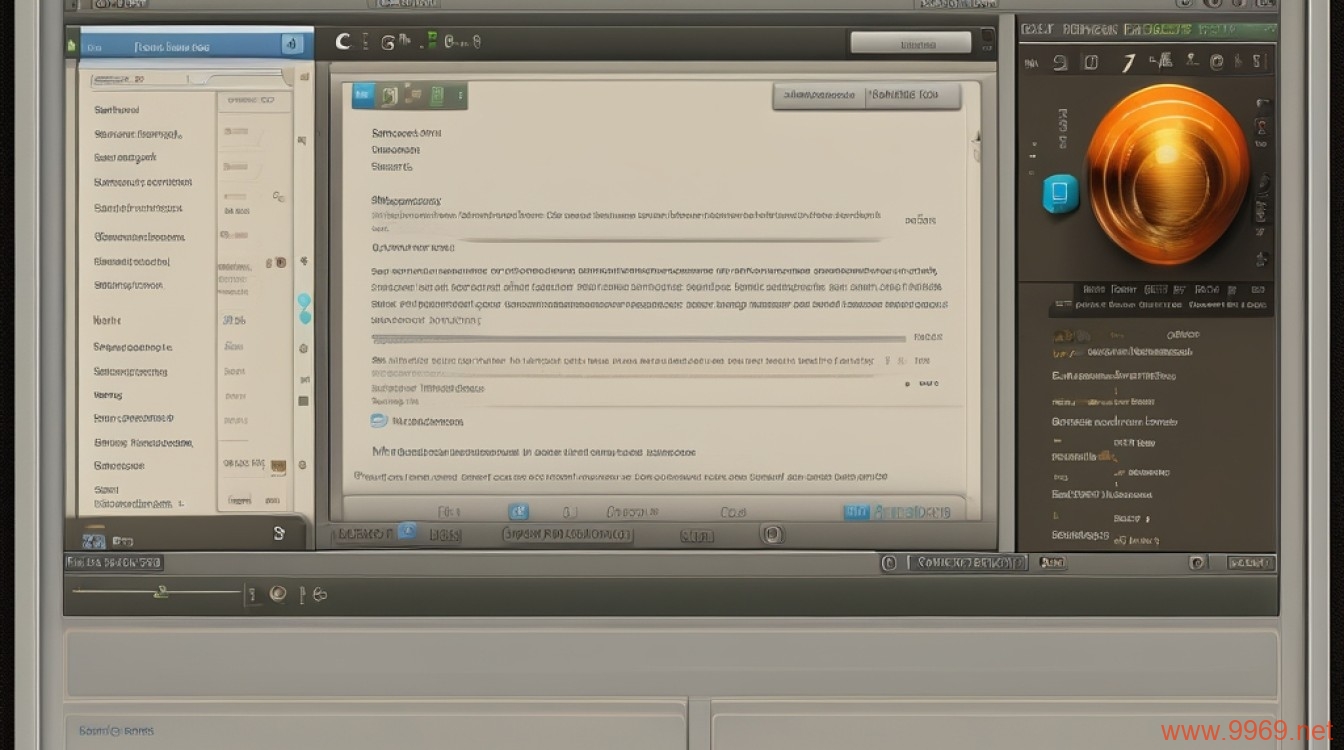Image resolution: width=1344 pixels, height=750 pixels.
Task: Toggle the upper cyan dot on left panel edge
Action: pos(304,300)
